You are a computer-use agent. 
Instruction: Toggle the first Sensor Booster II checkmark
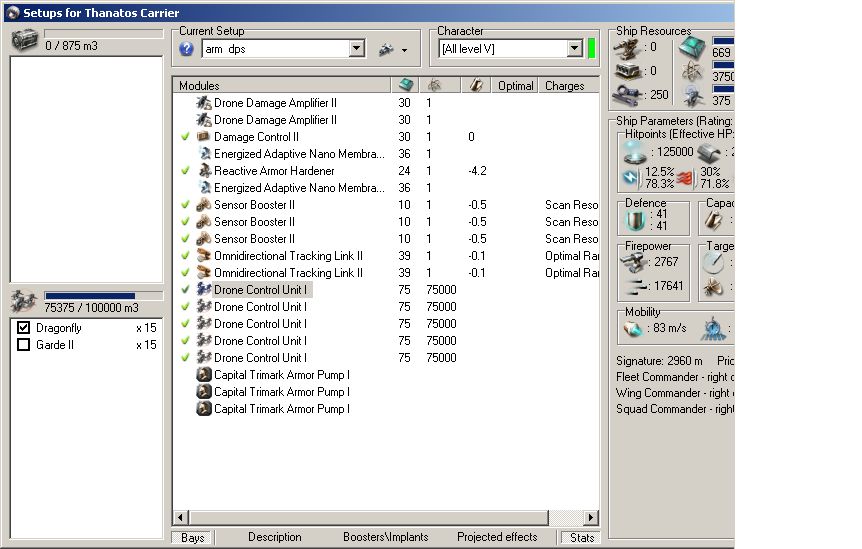[185, 204]
